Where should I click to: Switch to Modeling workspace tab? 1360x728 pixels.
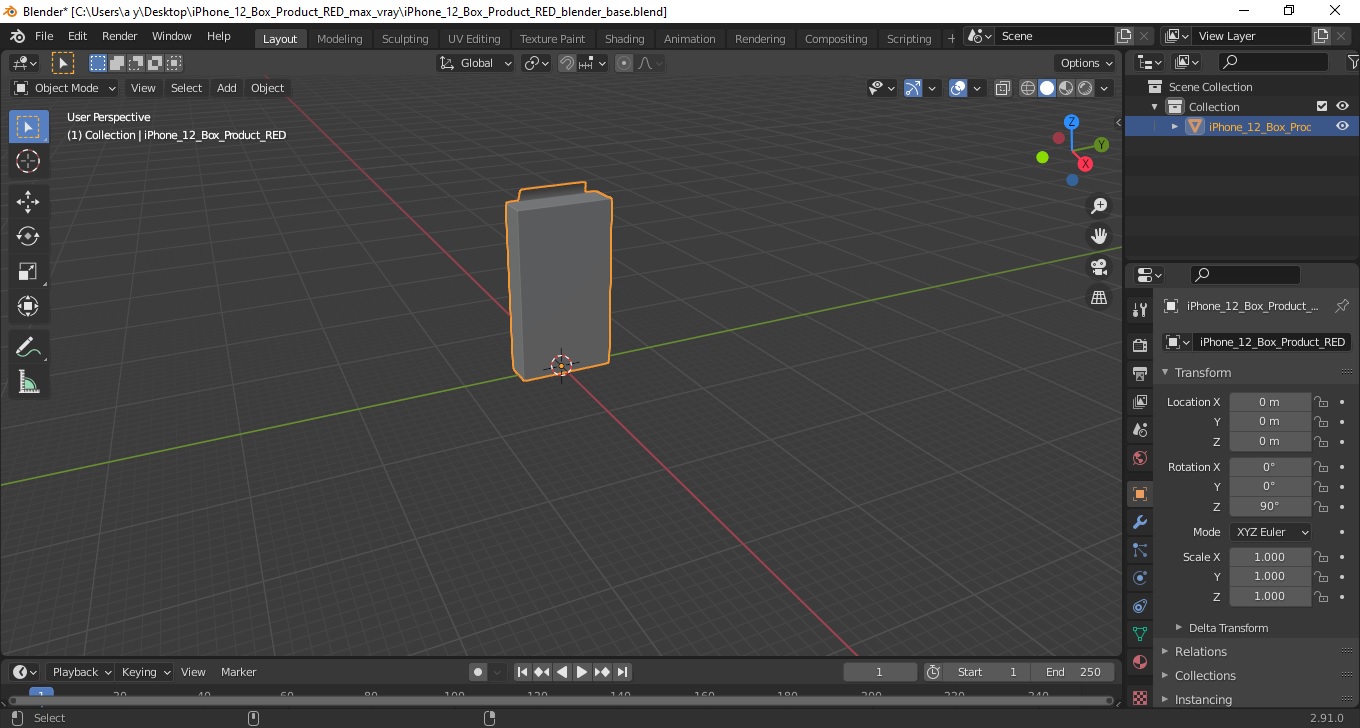(x=339, y=39)
